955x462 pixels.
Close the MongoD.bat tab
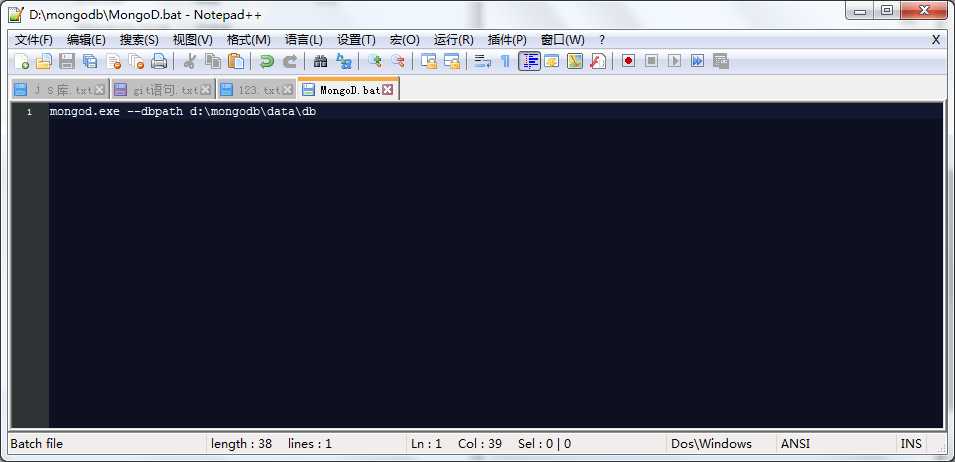tap(387, 90)
